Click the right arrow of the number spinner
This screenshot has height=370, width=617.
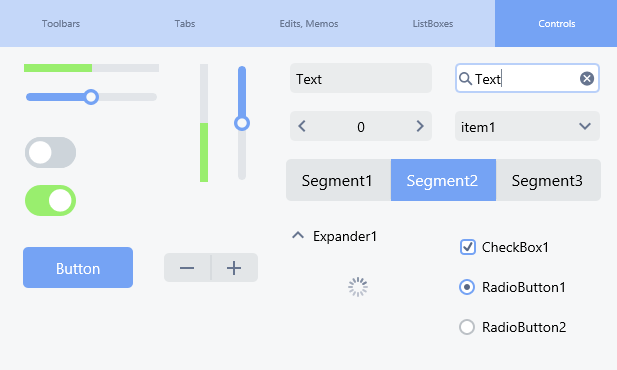[420, 126]
